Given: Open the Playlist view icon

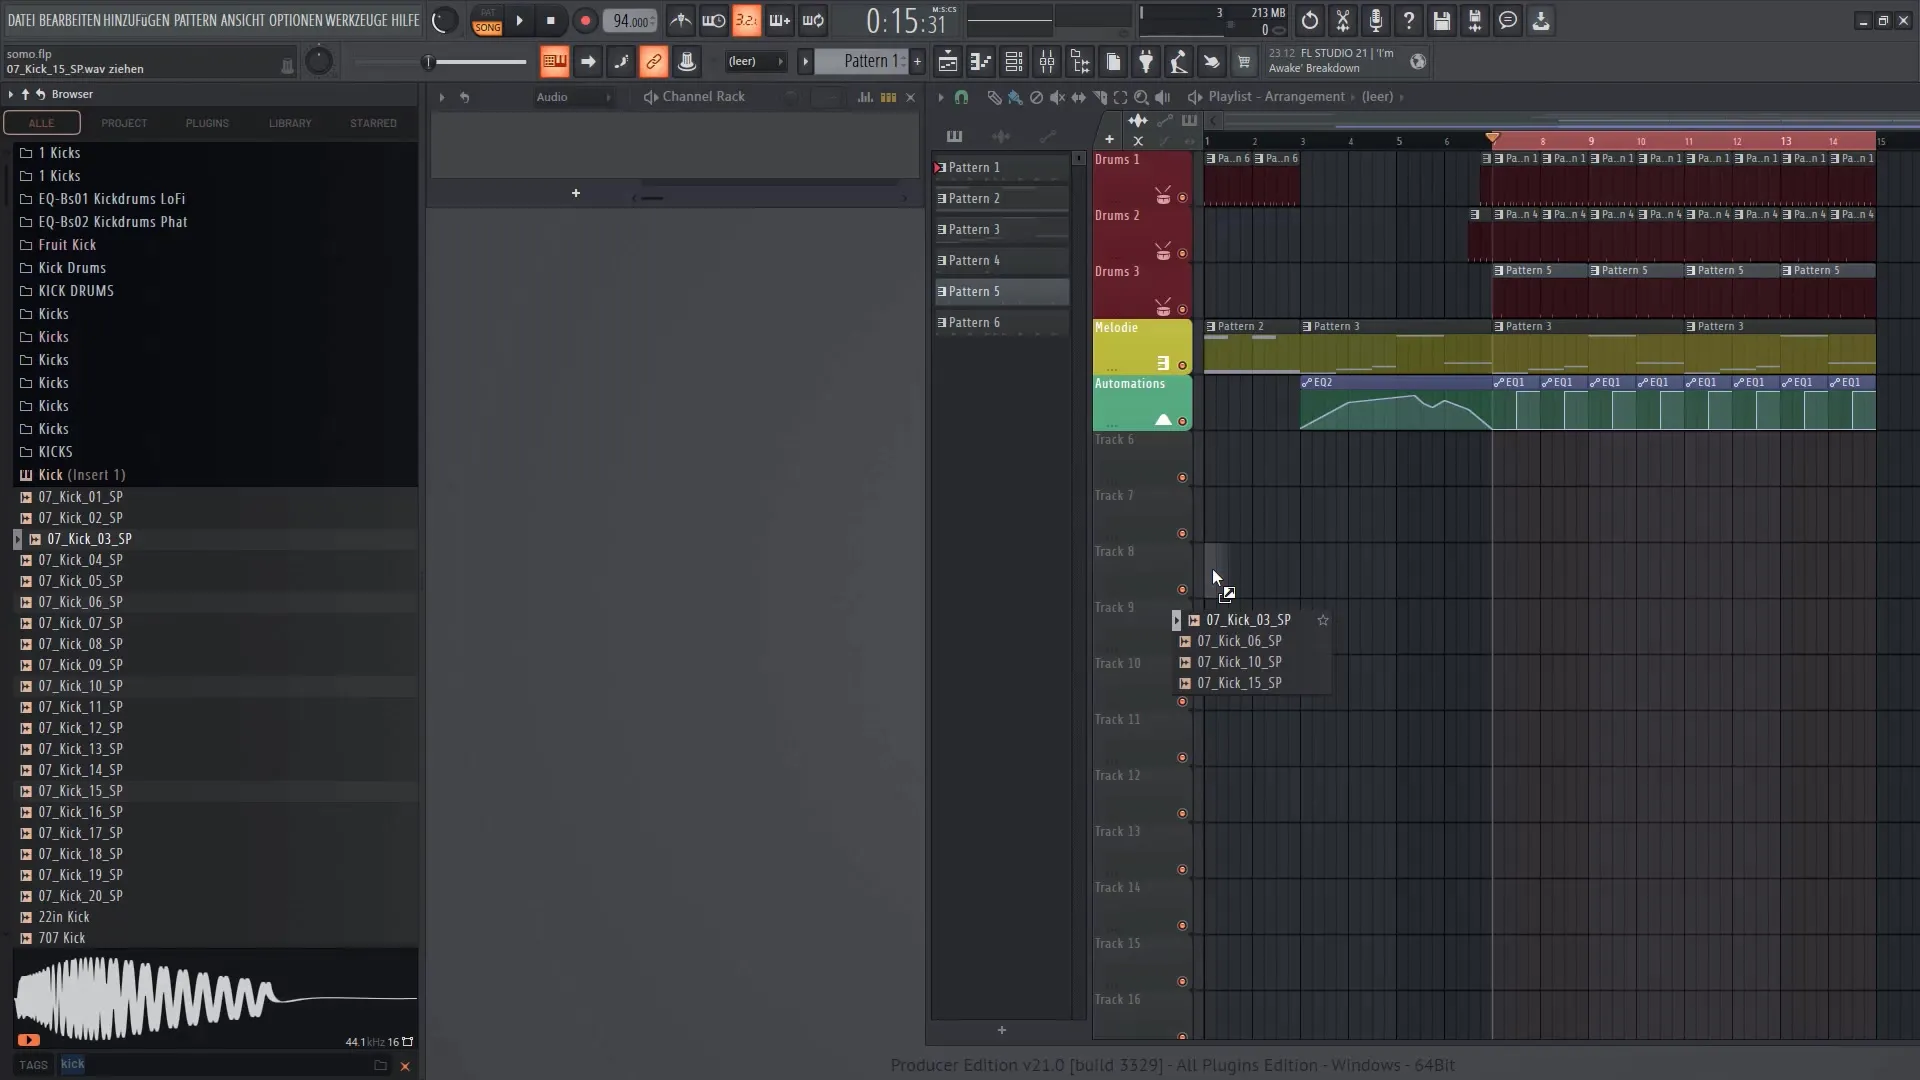Looking at the screenshot, I should (x=947, y=62).
